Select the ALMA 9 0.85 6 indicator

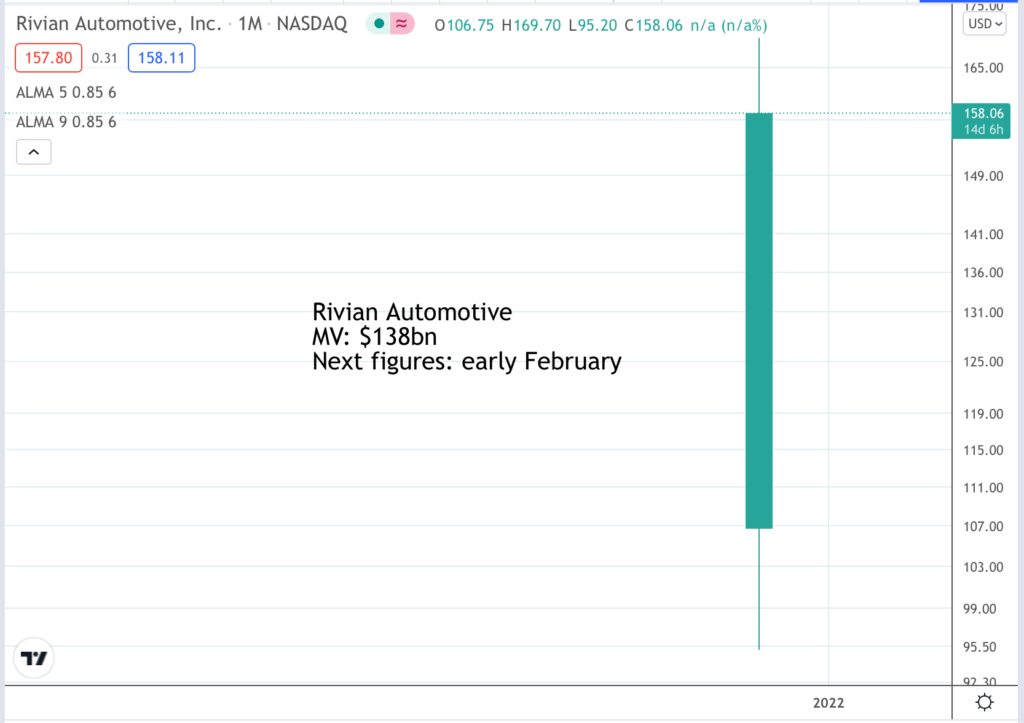pyautogui.click(x=66, y=122)
